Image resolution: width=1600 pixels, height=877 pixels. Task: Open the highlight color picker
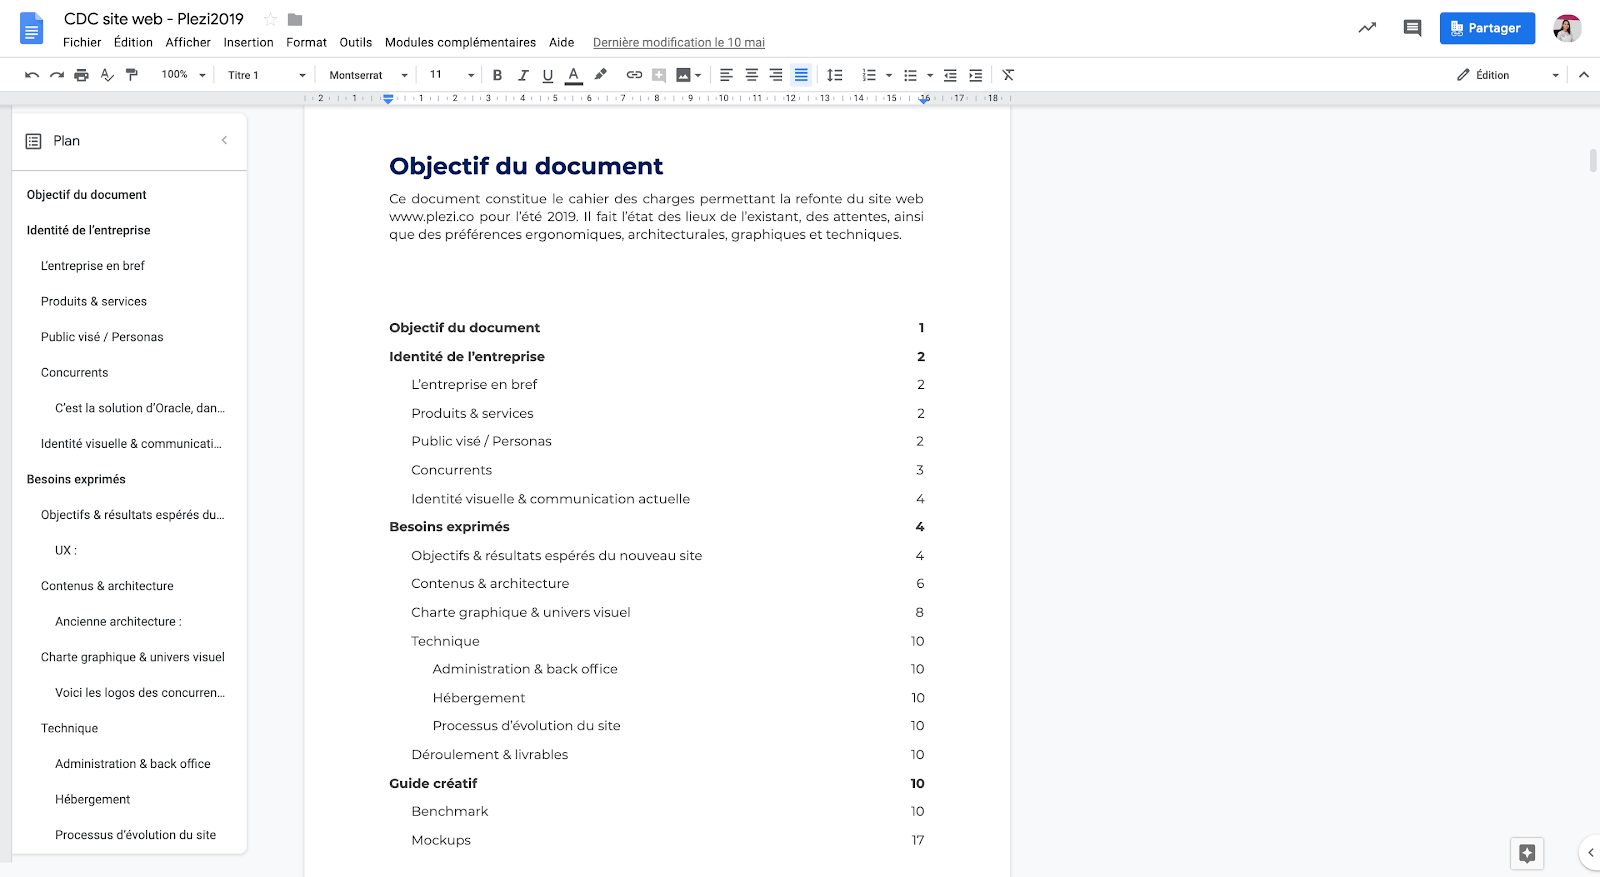600,75
